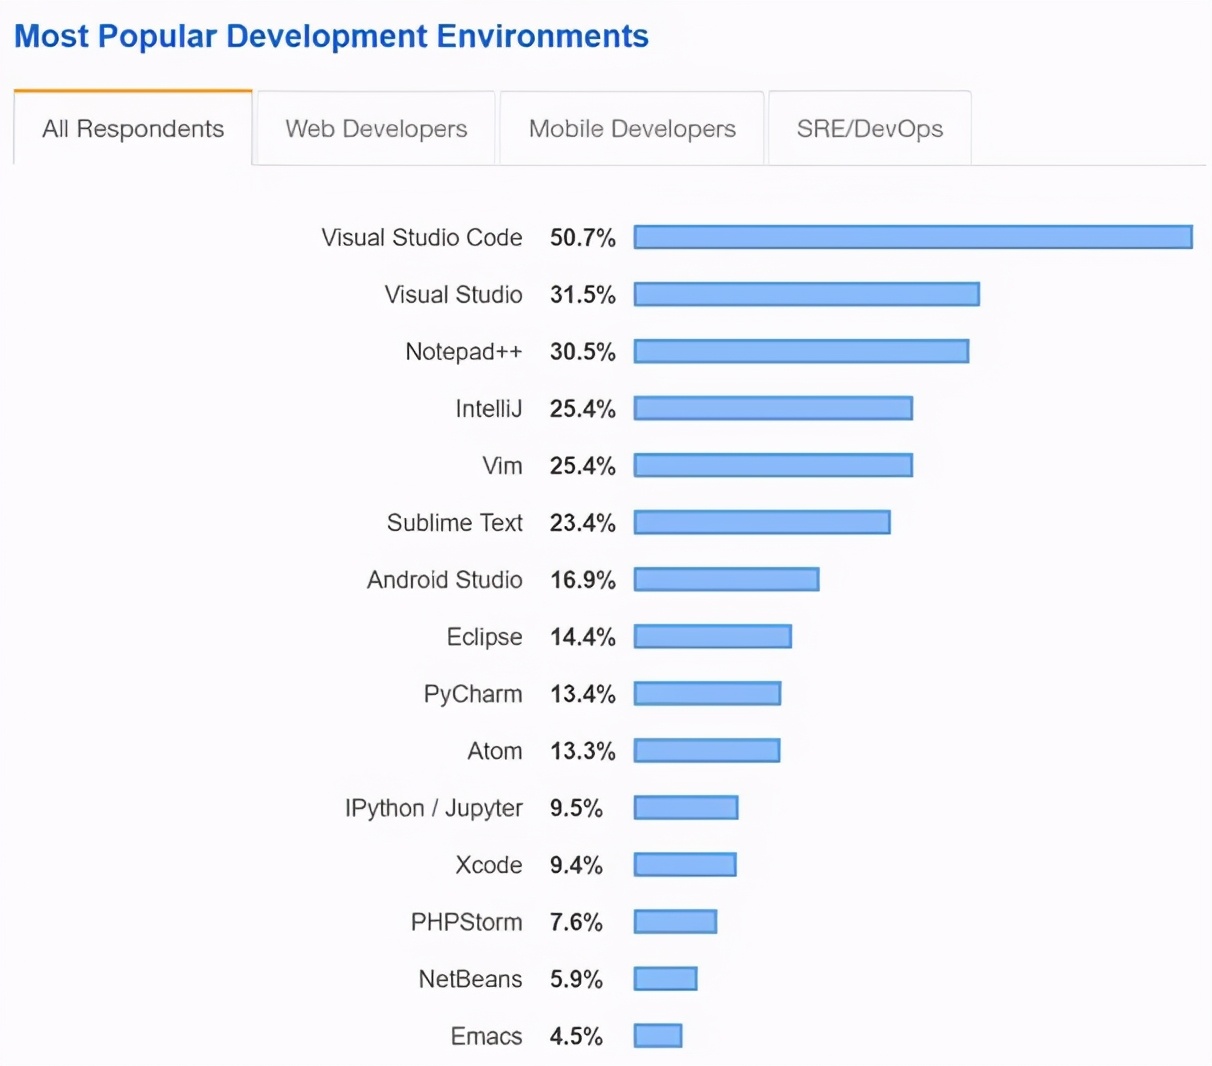Click the Sublime Text label
This screenshot has height=1066, width=1212.
tap(455, 522)
